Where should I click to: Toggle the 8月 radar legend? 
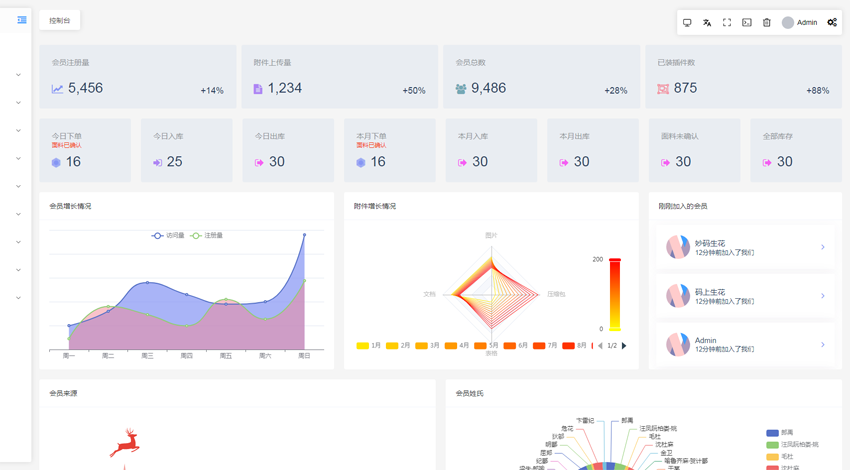[574, 345]
